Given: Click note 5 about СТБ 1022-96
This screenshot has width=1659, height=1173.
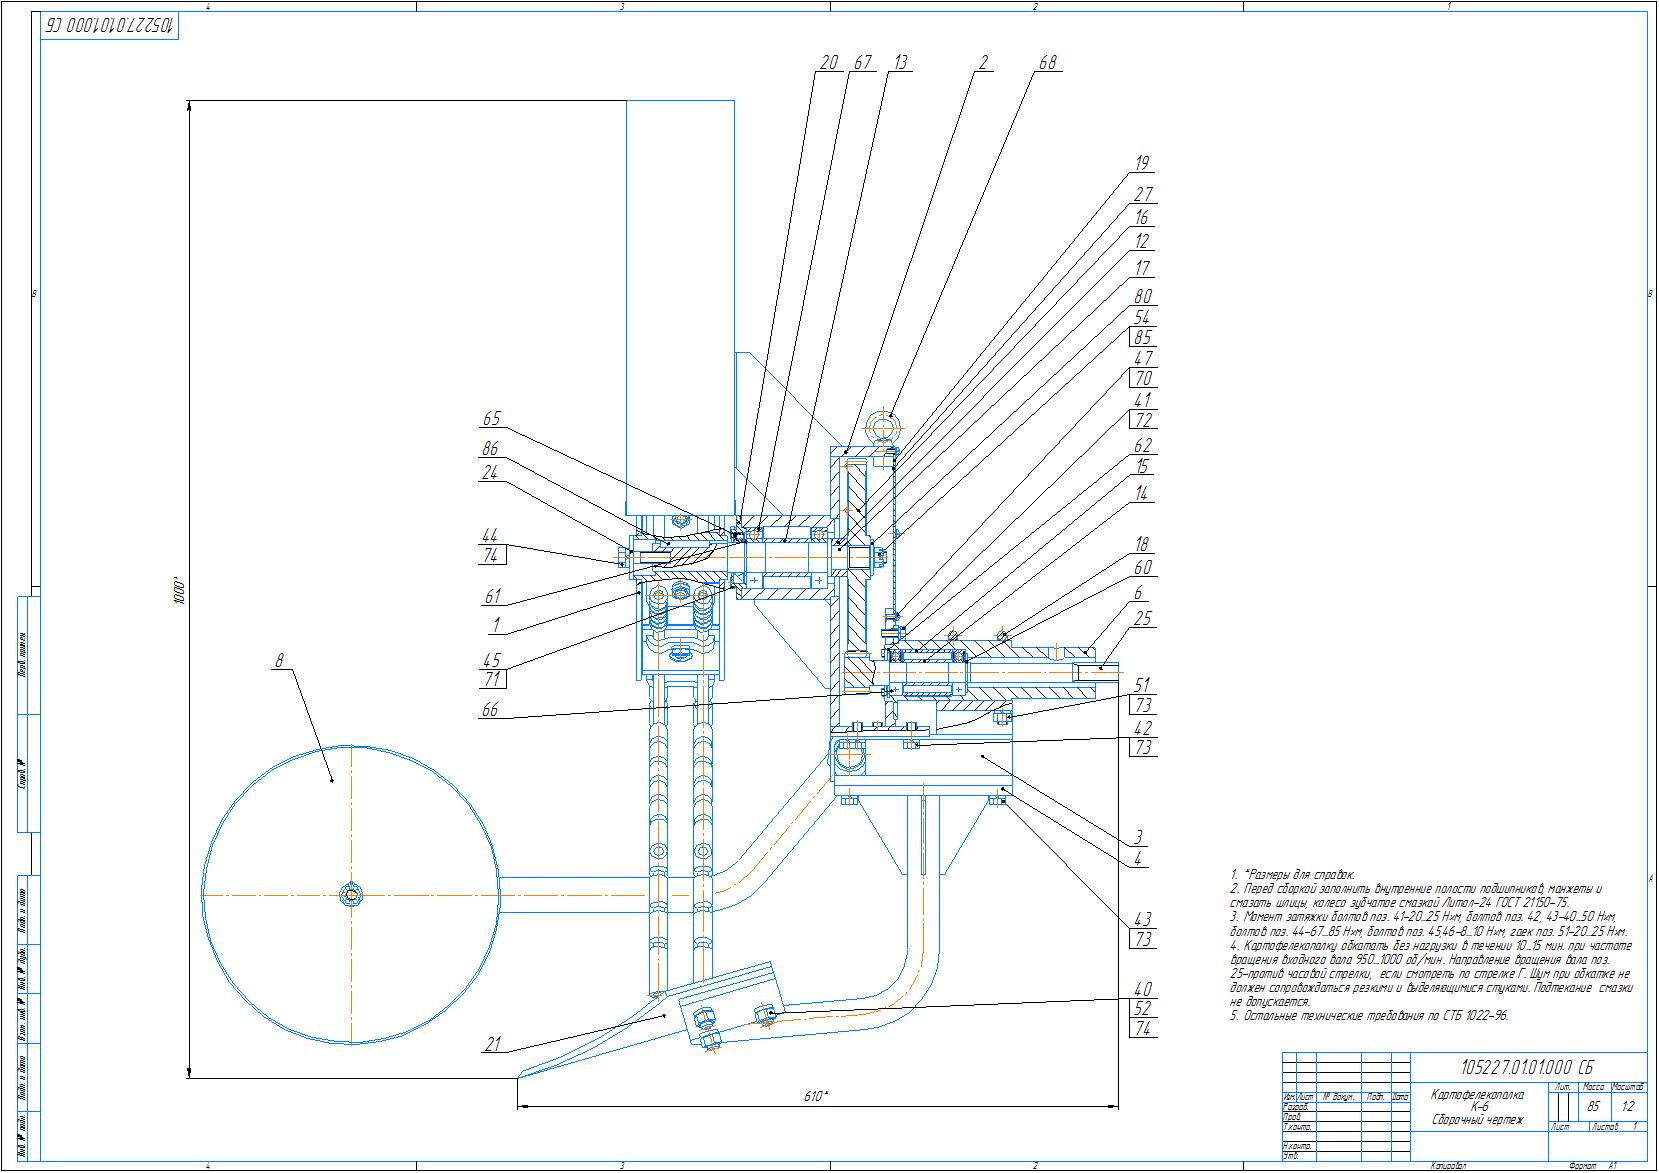Looking at the screenshot, I should point(1369,1015).
